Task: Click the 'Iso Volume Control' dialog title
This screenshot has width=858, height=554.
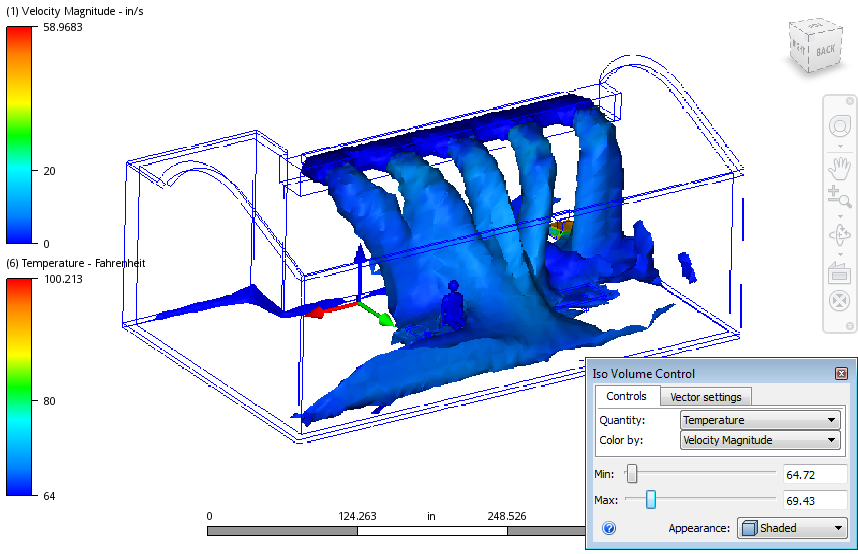Action: click(644, 373)
